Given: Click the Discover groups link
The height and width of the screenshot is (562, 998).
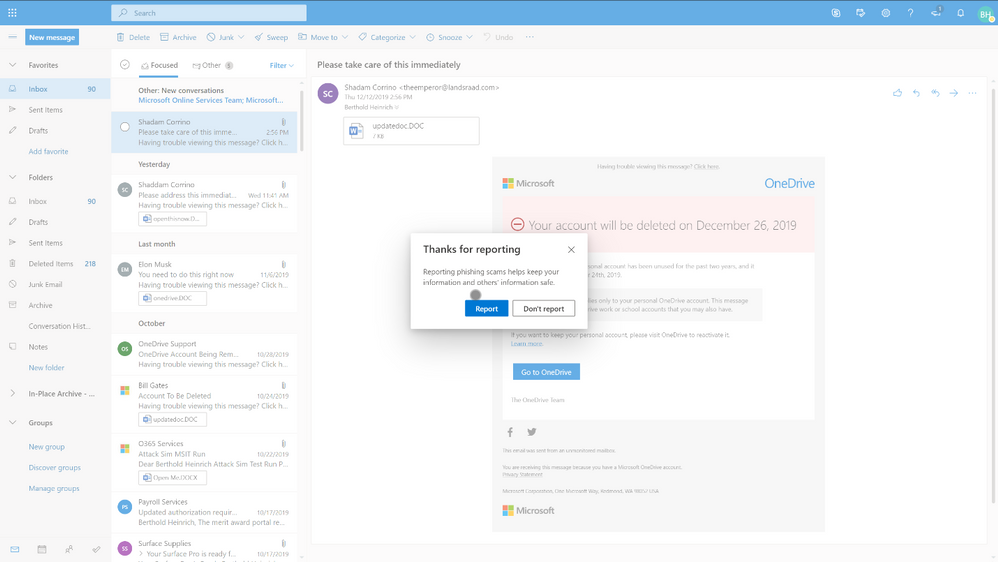Looking at the screenshot, I should tap(55, 467).
